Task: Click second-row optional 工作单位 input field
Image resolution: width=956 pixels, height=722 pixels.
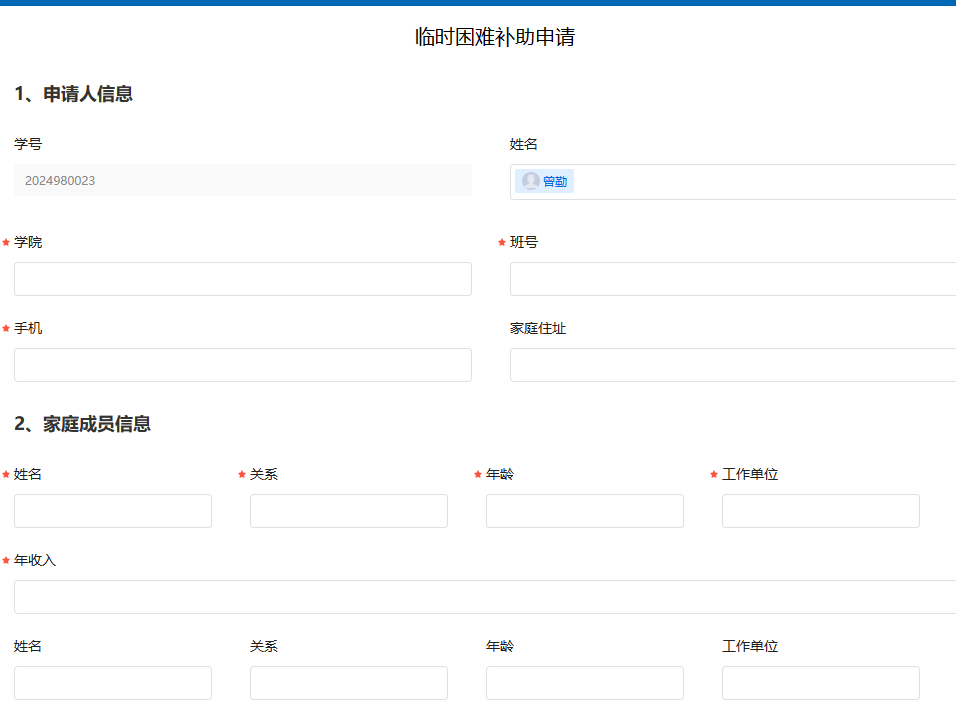Action: coord(821,683)
